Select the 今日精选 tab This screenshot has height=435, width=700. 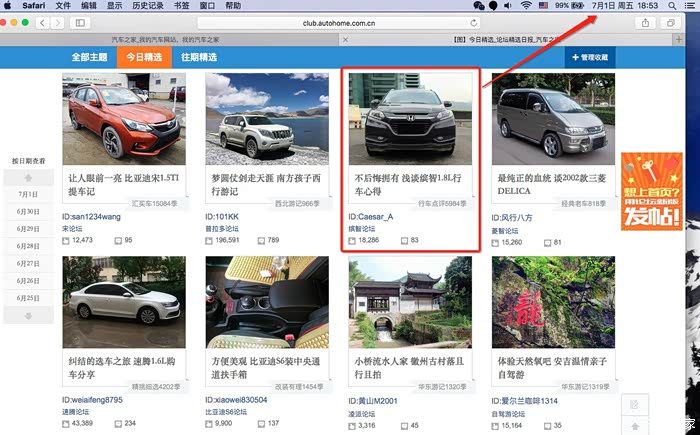(144, 57)
